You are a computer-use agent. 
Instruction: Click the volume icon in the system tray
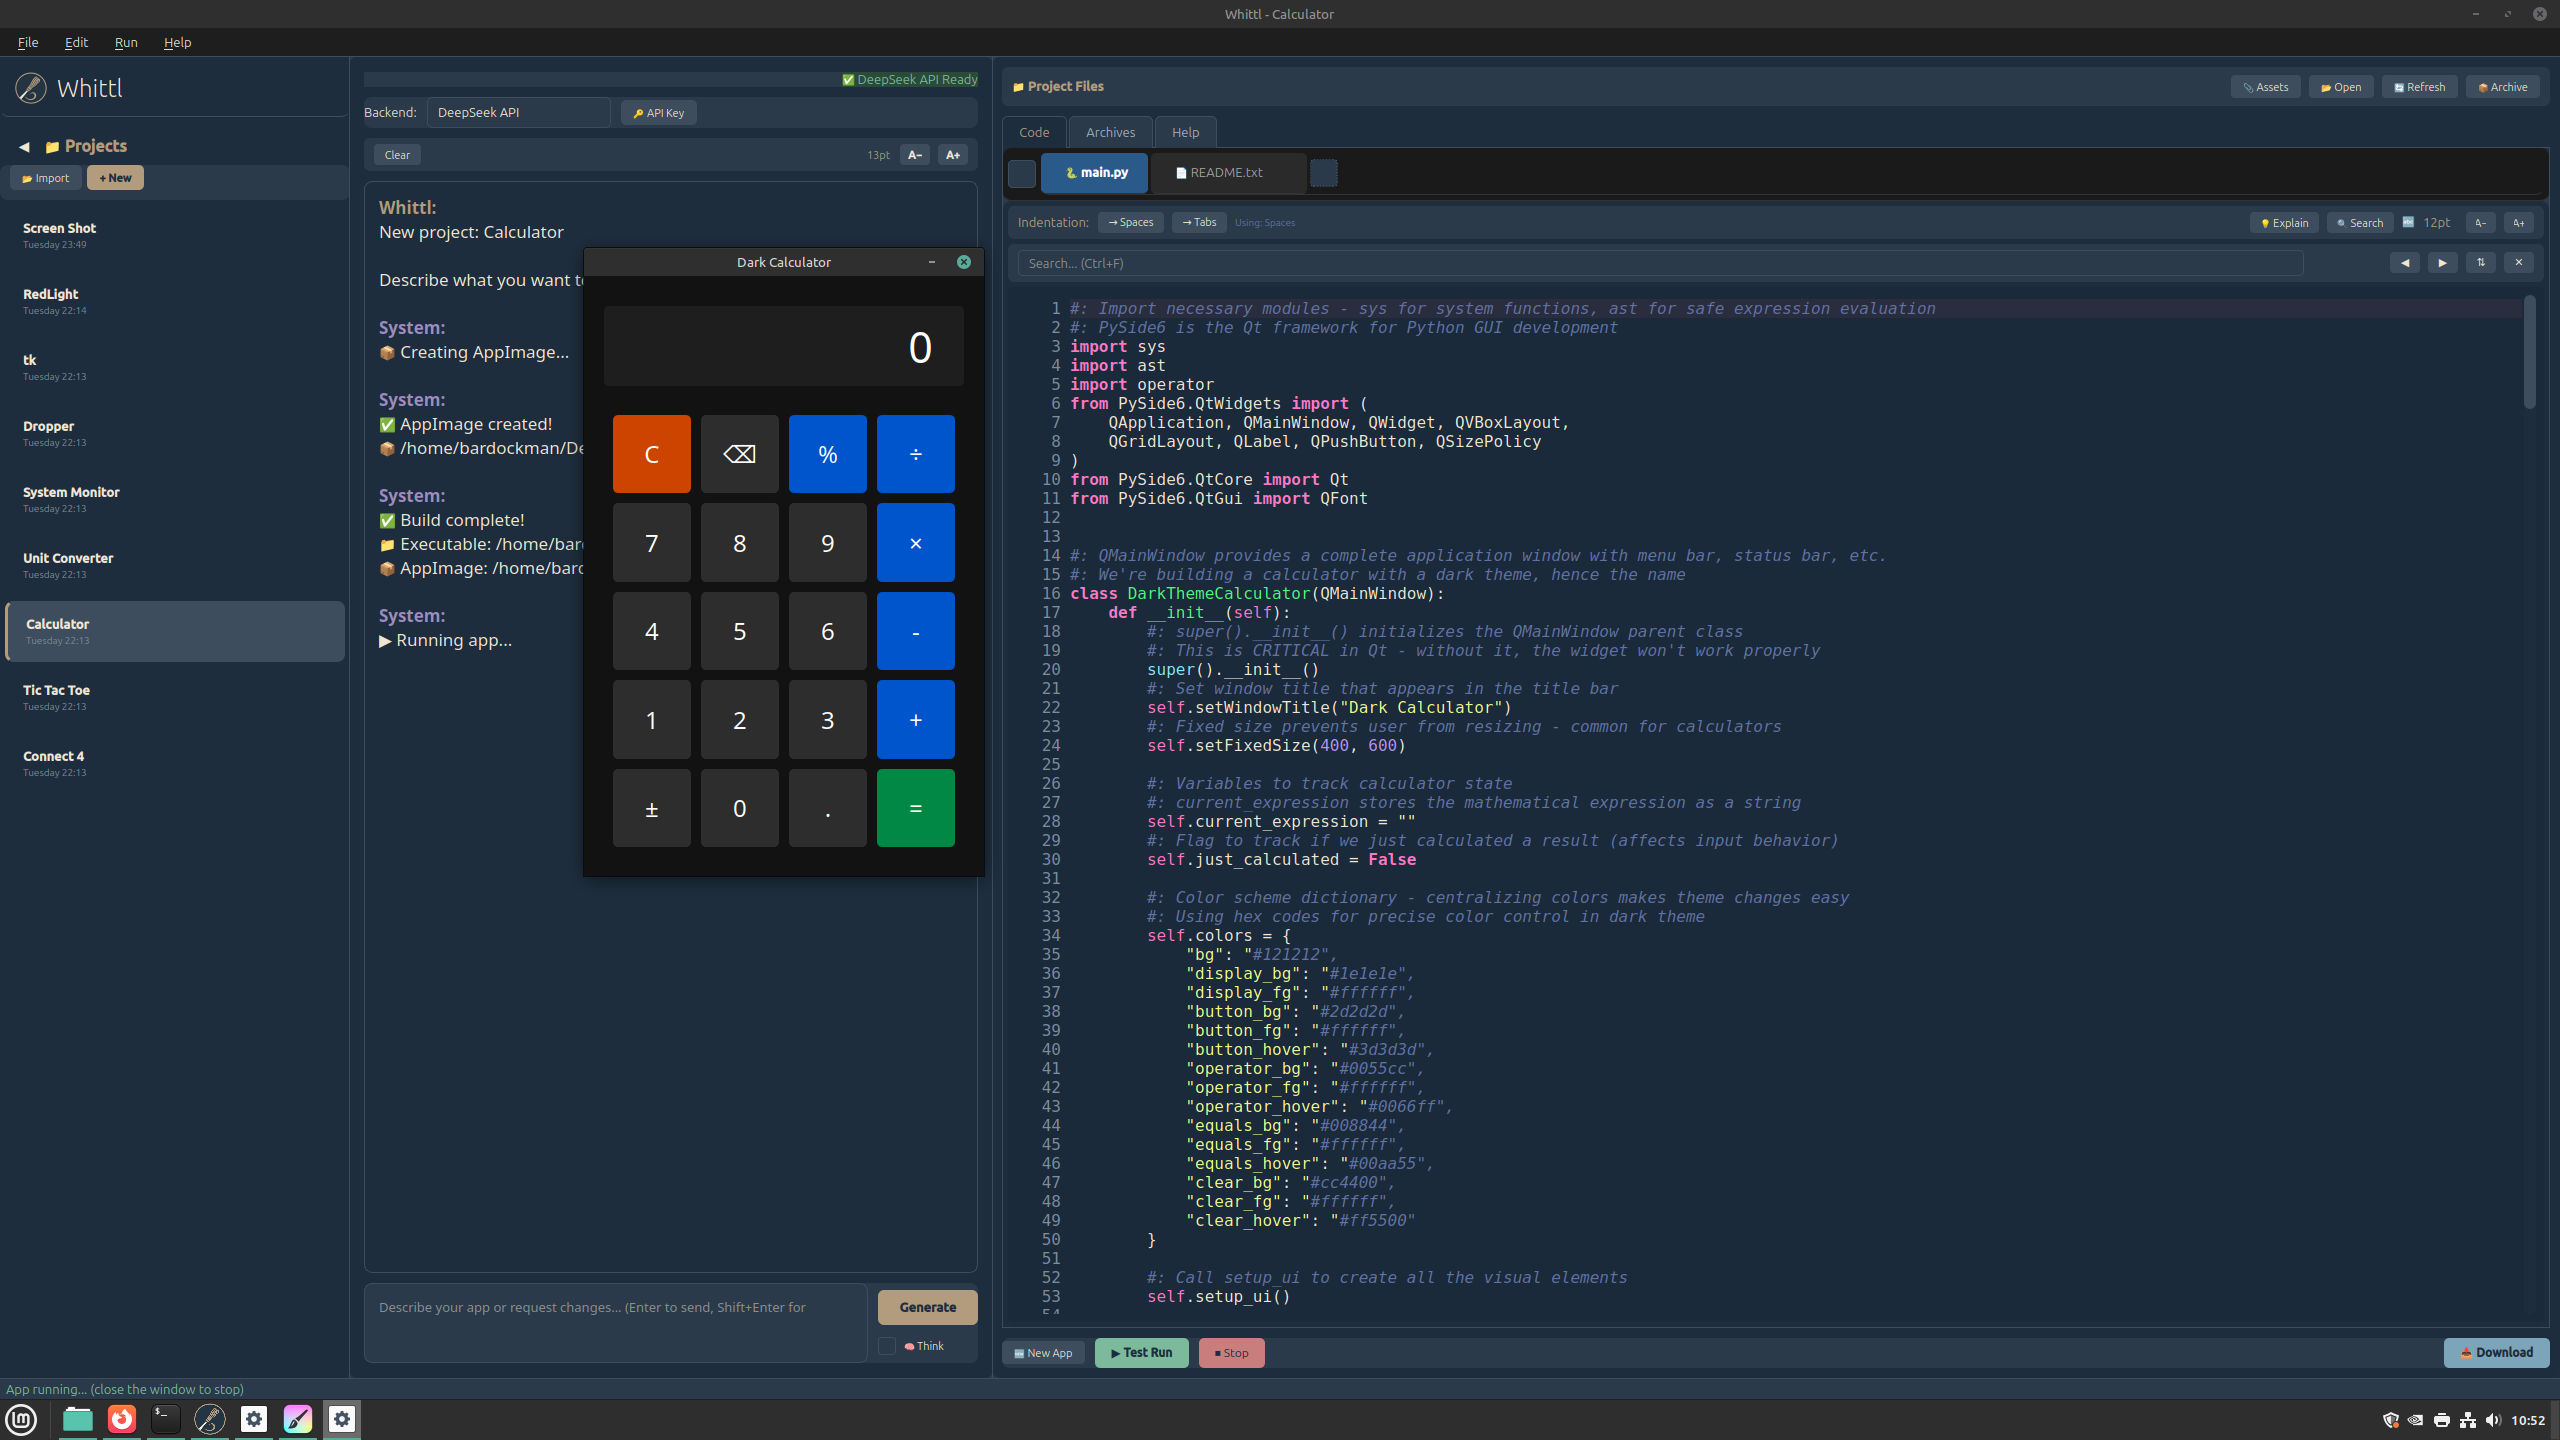pyautogui.click(x=2493, y=1420)
